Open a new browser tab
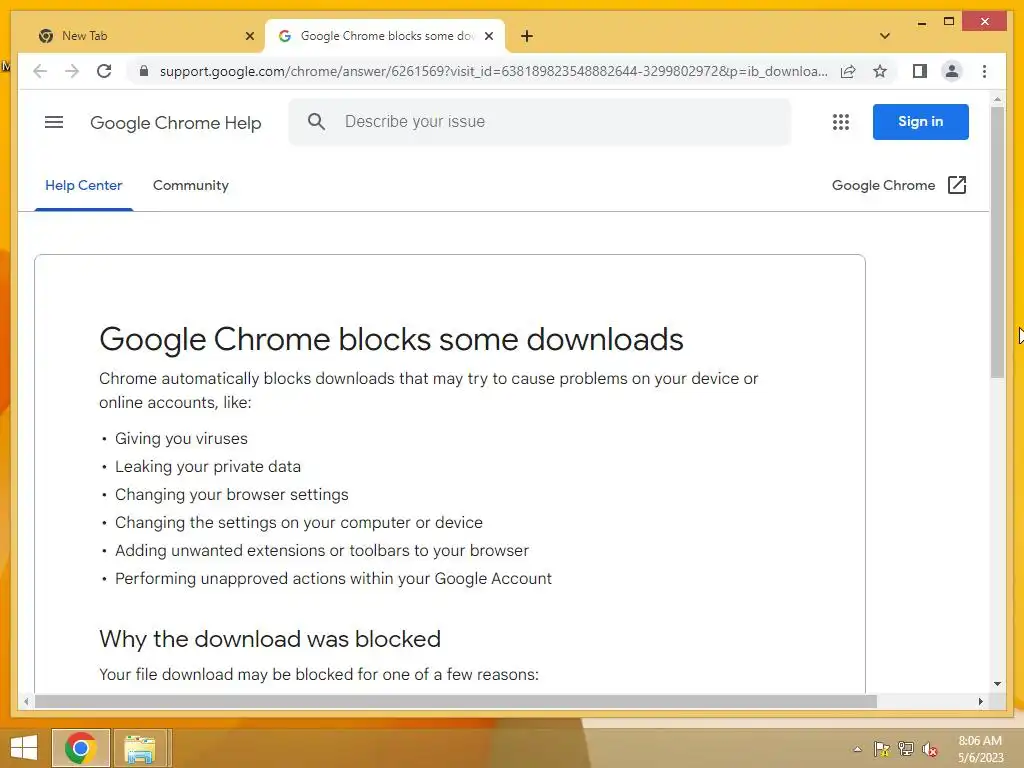The image size is (1024, 768). tap(526, 36)
